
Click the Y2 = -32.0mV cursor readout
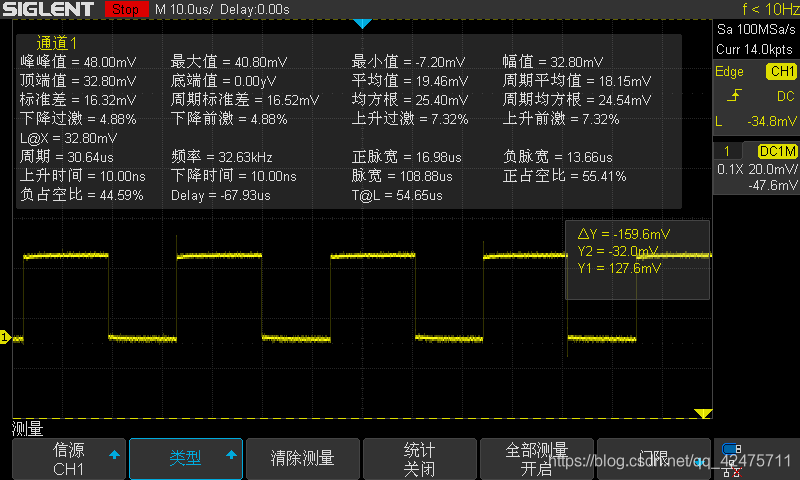617,251
